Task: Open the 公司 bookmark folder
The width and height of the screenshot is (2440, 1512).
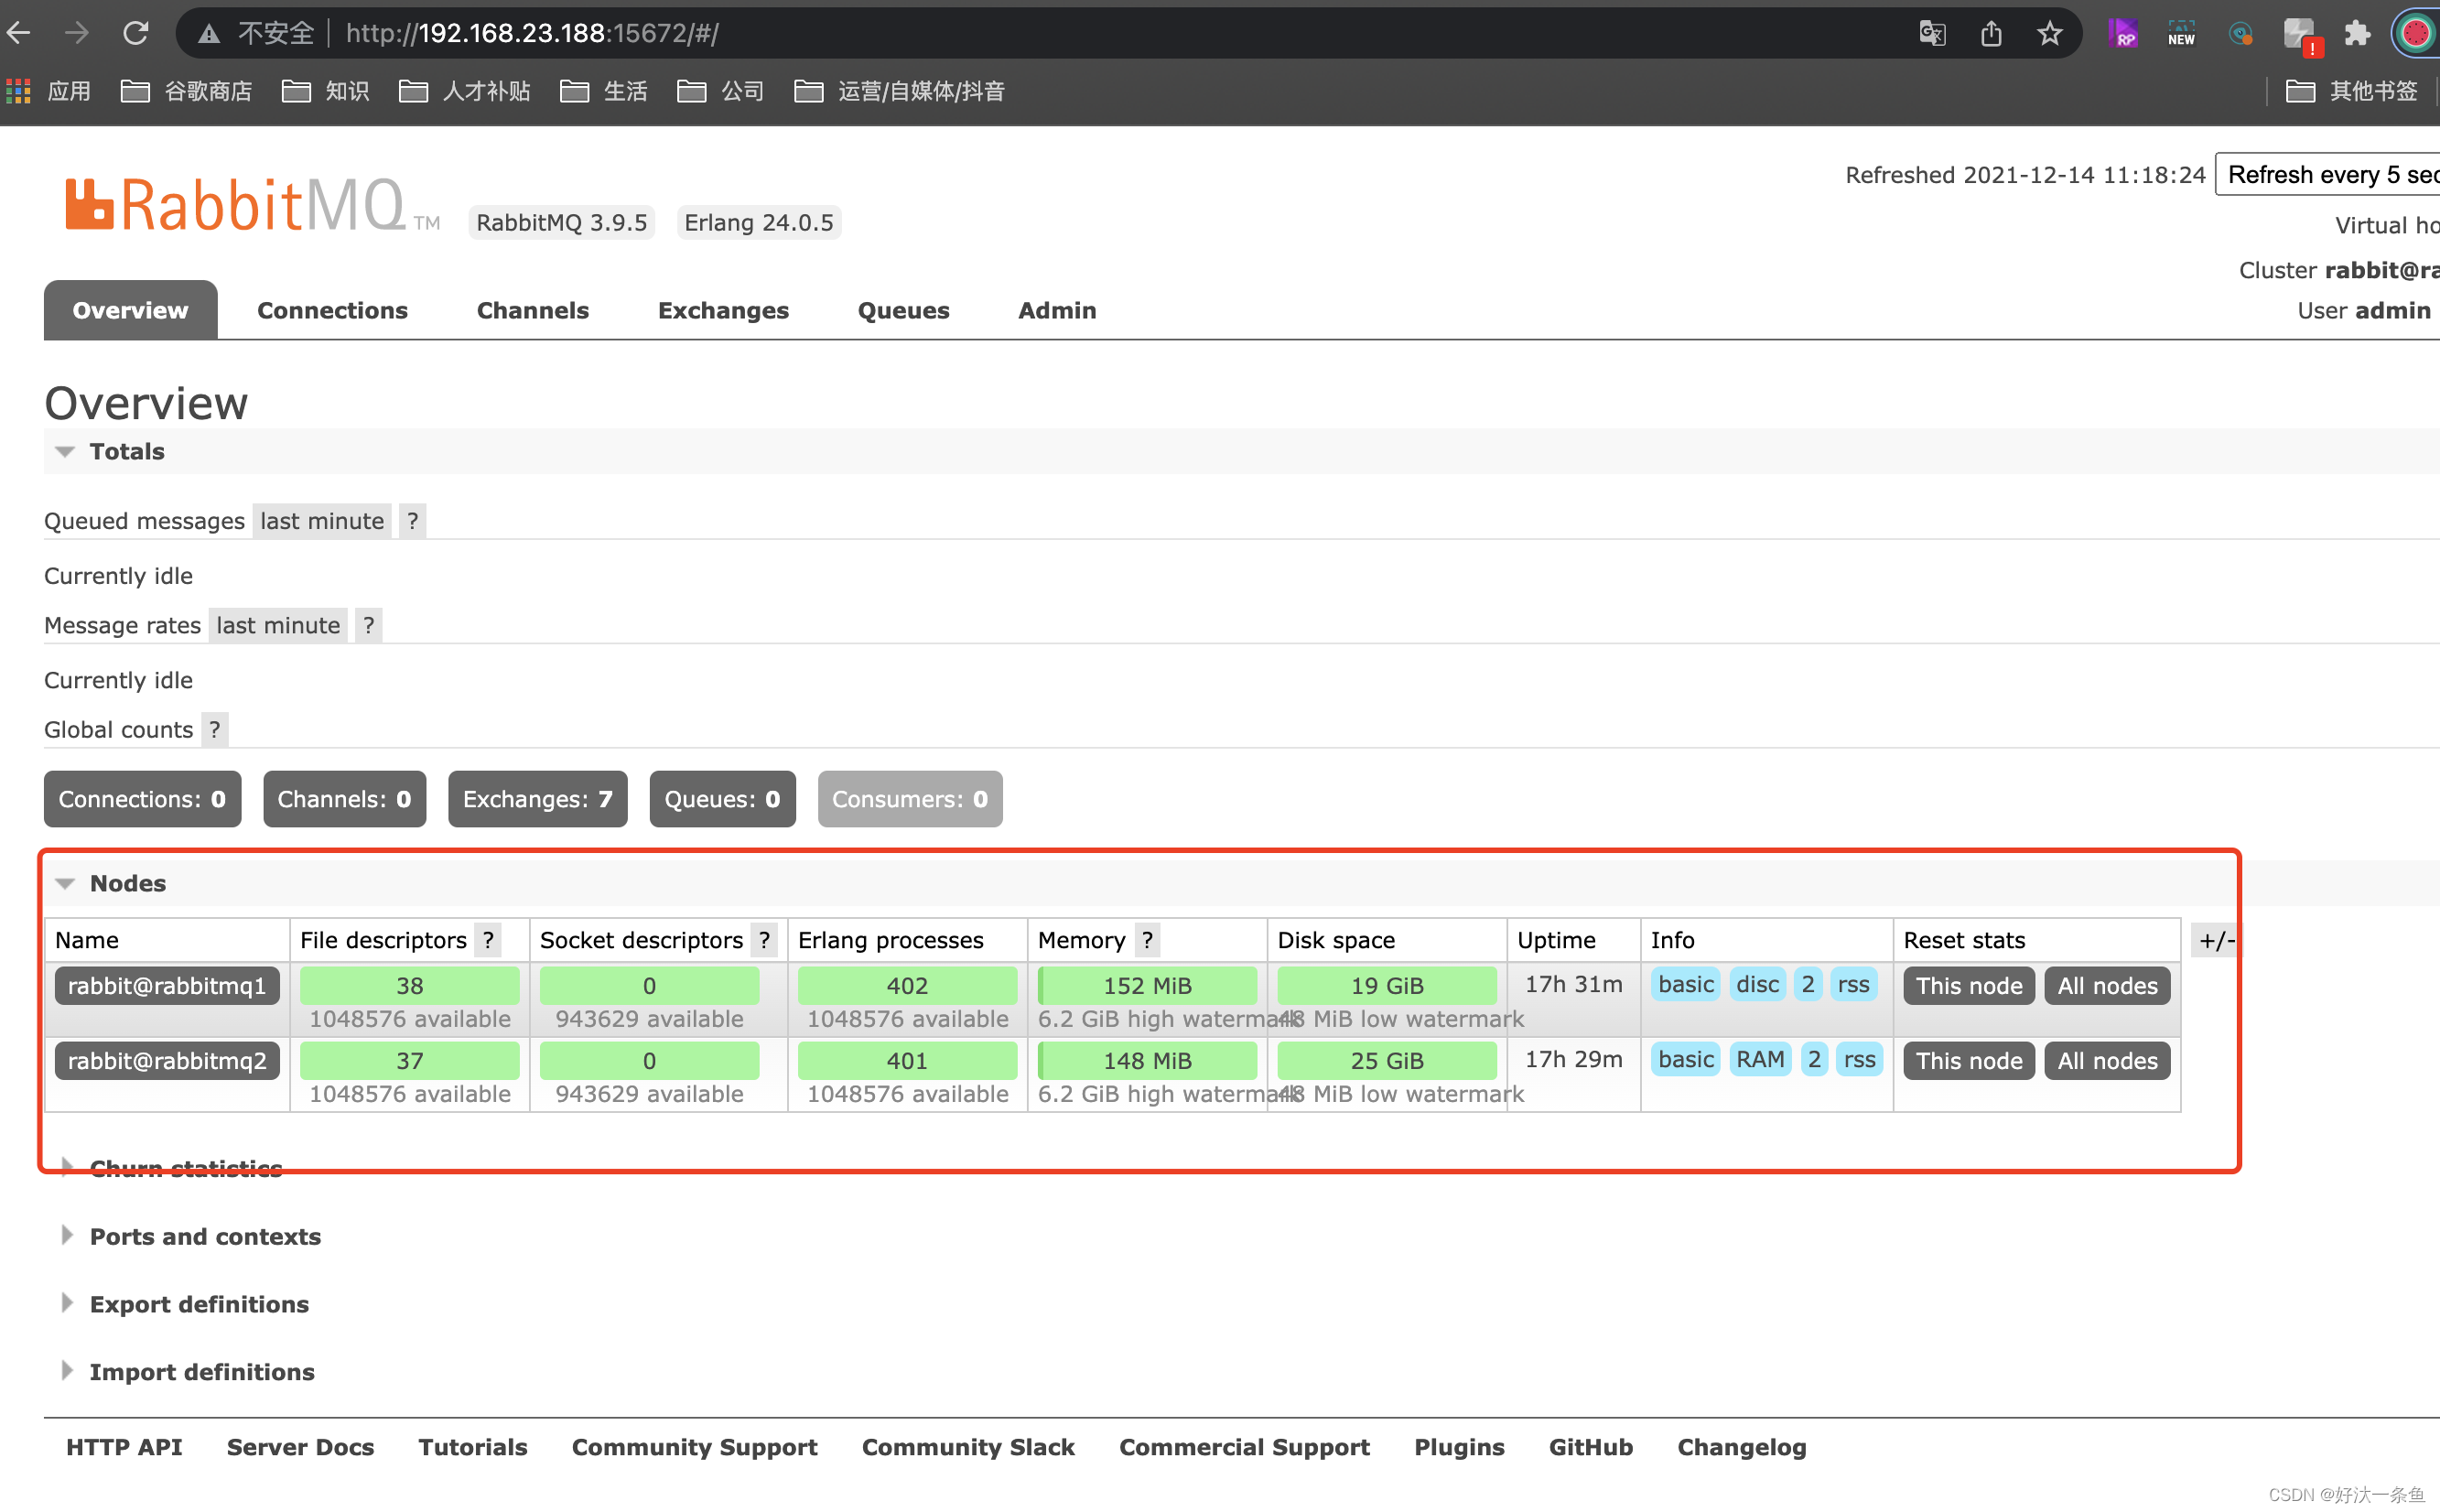Action: click(720, 91)
